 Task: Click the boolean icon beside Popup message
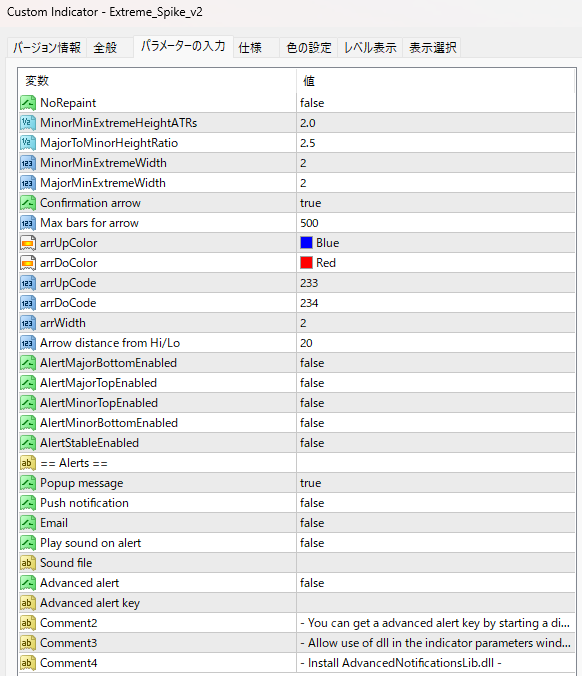click(28, 483)
